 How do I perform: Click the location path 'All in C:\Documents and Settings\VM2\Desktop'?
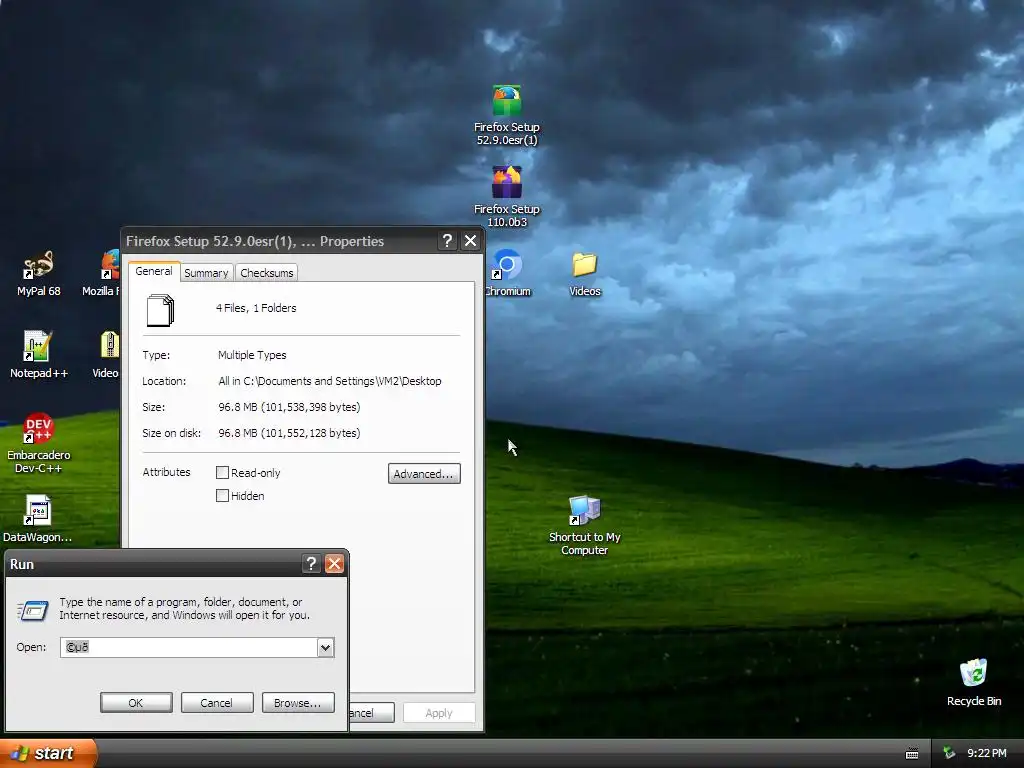click(330, 381)
